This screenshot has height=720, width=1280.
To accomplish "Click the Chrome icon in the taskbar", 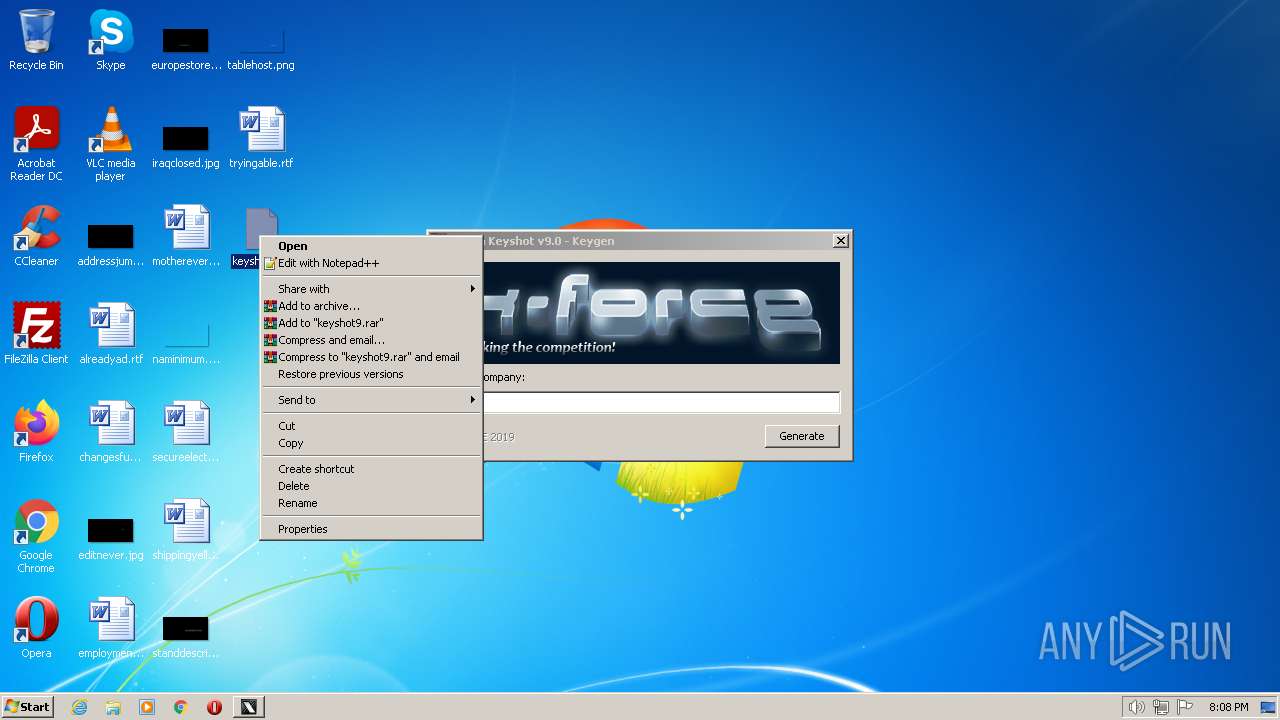I will click(x=181, y=707).
